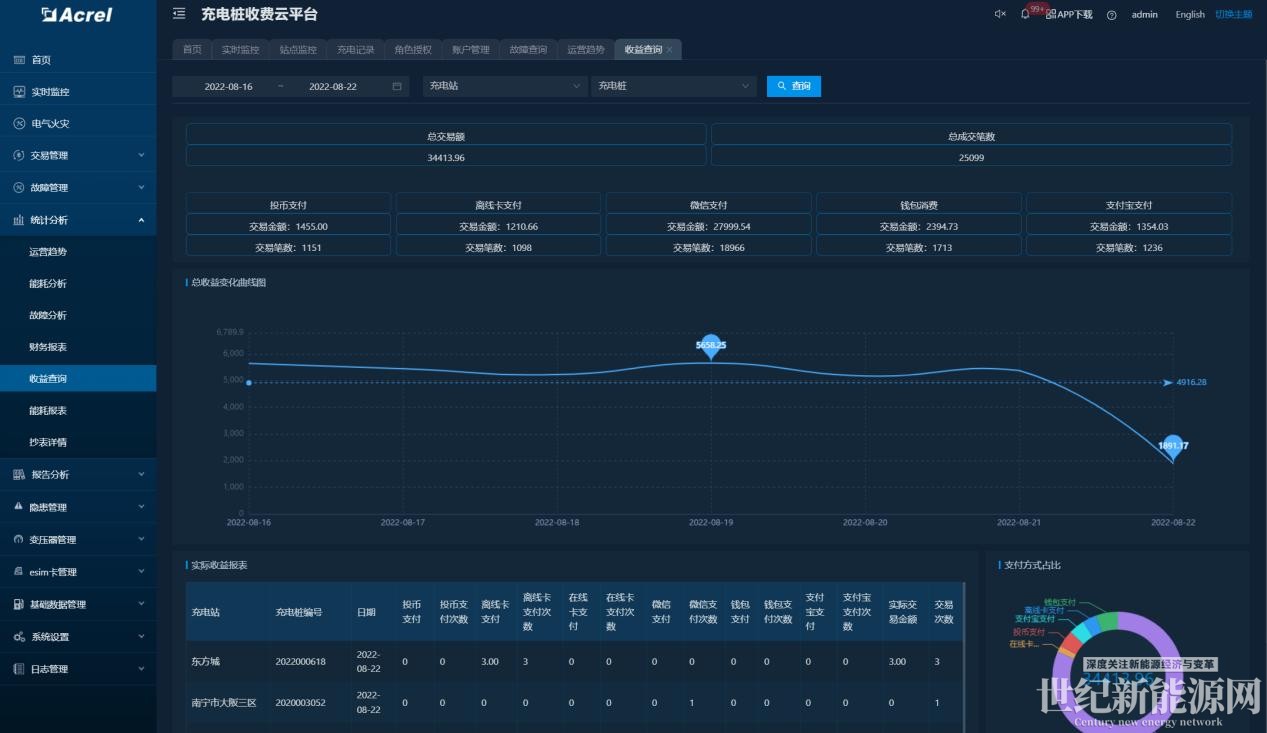This screenshot has height=733, width=1267.
Task: Click the 实时监控 monitor icon in sidebar
Action: coord(19,92)
